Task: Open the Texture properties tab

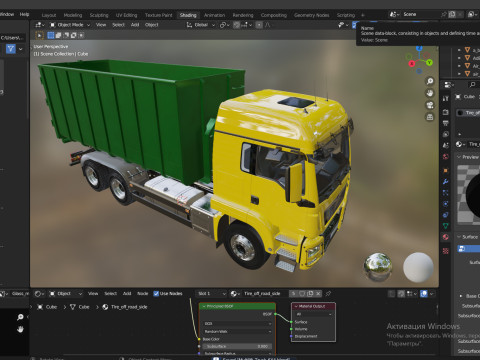Action: pyautogui.click(x=446, y=251)
